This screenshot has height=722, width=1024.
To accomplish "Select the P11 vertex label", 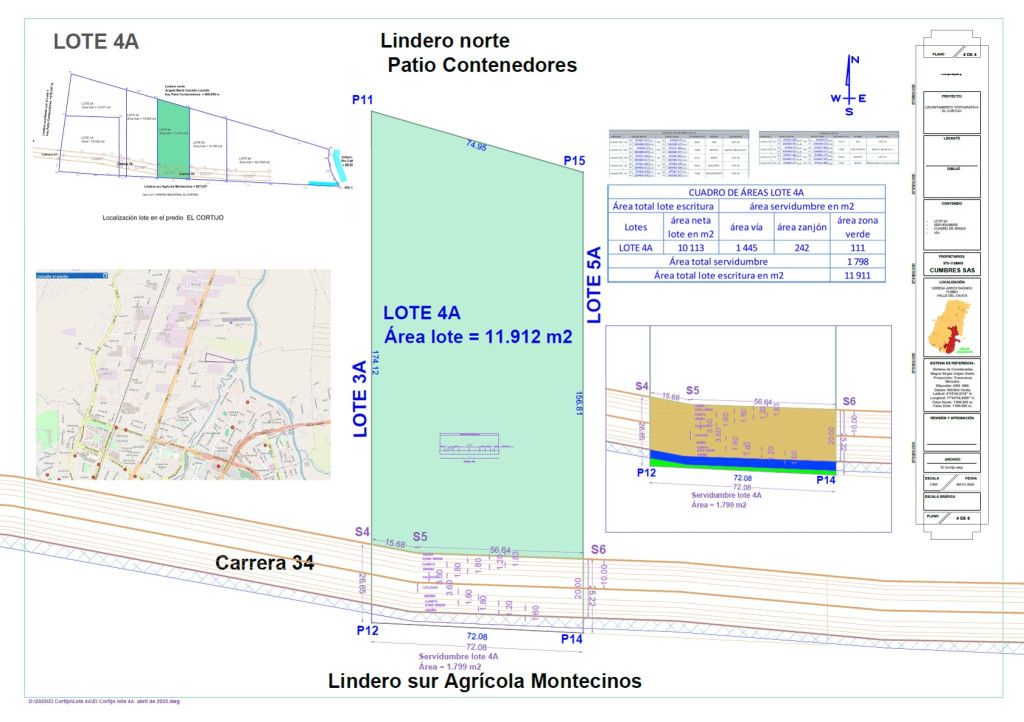I will 362,100.
